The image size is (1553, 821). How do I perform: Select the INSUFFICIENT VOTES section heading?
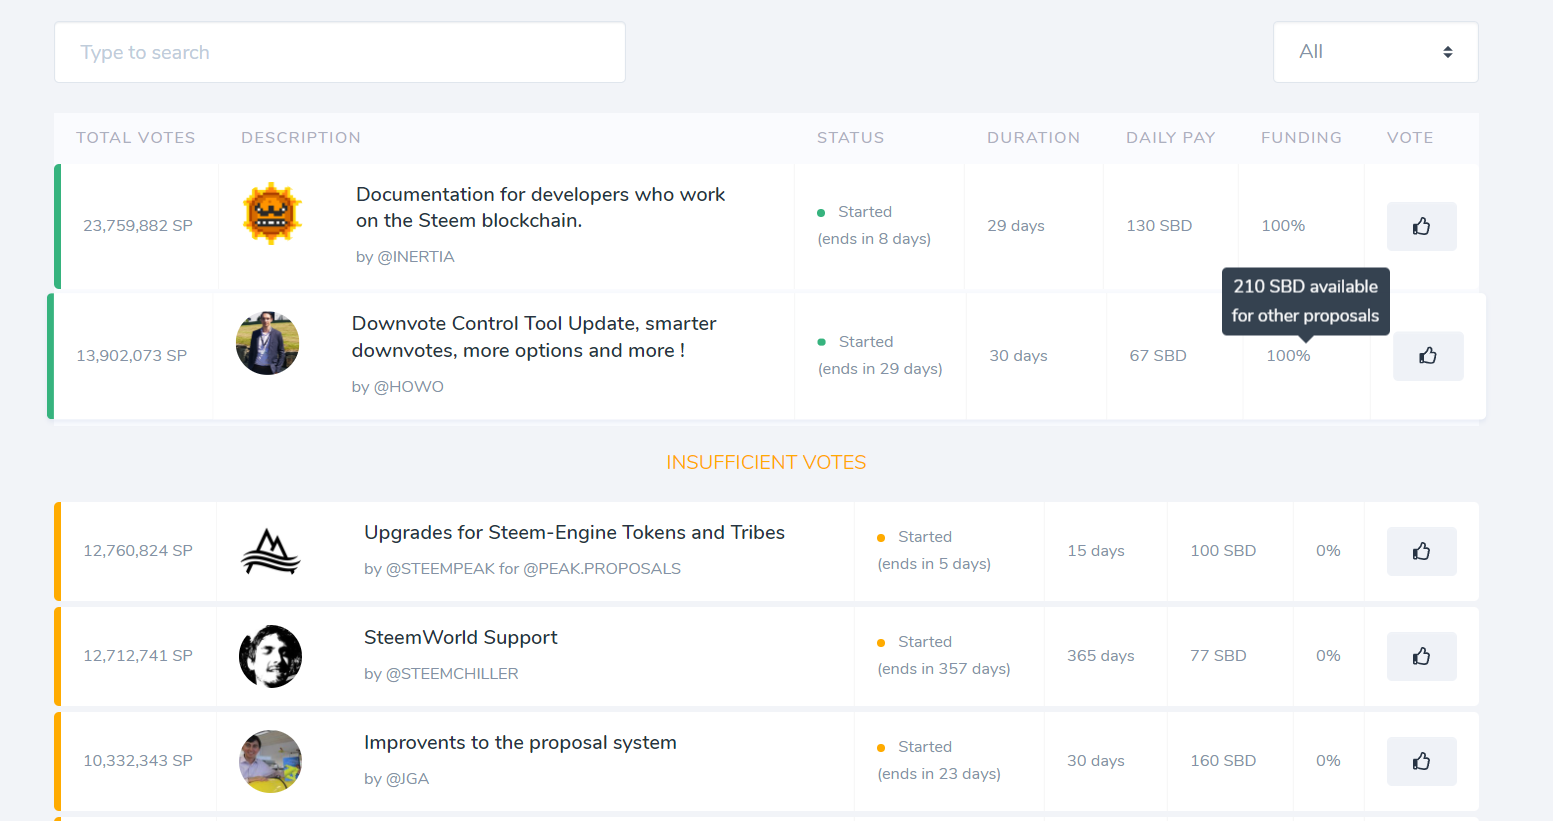pyautogui.click(x=766, y=463)
